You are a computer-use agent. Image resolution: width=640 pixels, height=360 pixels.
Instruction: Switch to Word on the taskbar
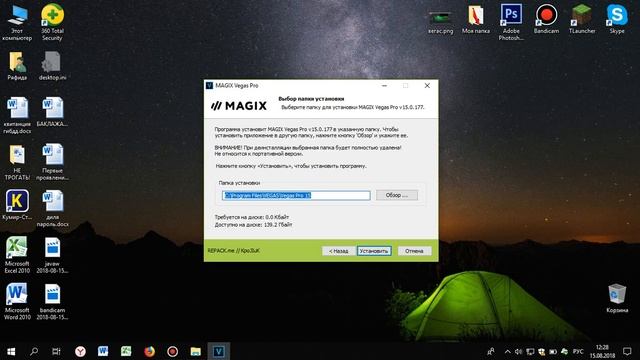[103, 351]
